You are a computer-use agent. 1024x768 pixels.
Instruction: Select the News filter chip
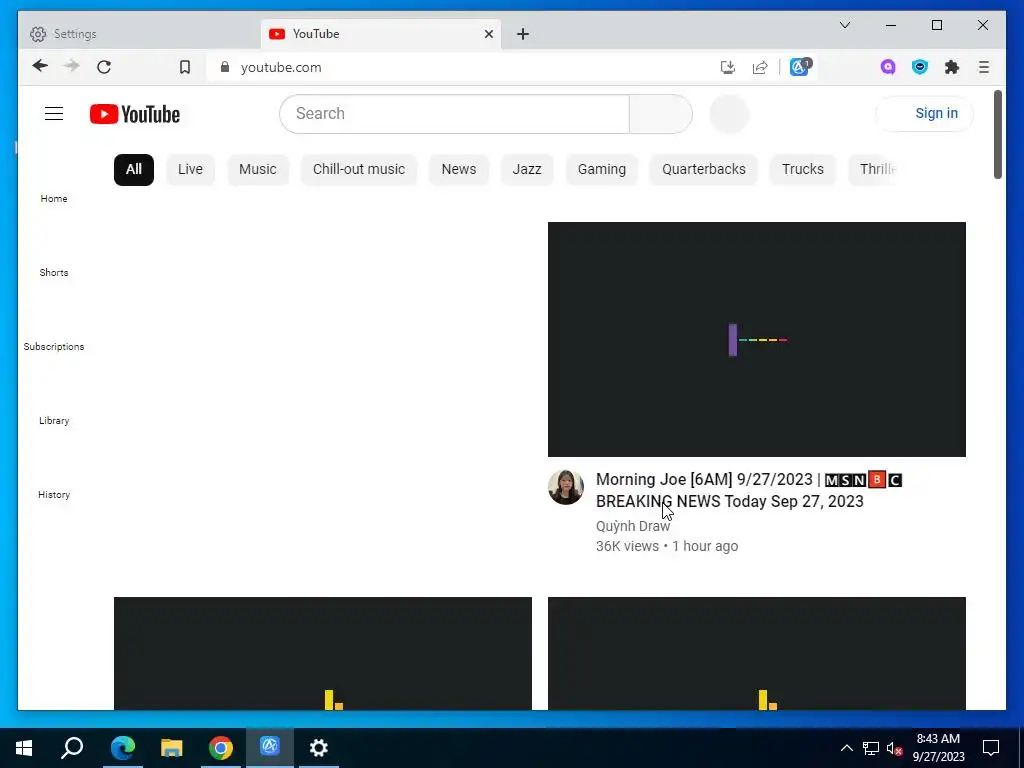[x=458, y=170]
